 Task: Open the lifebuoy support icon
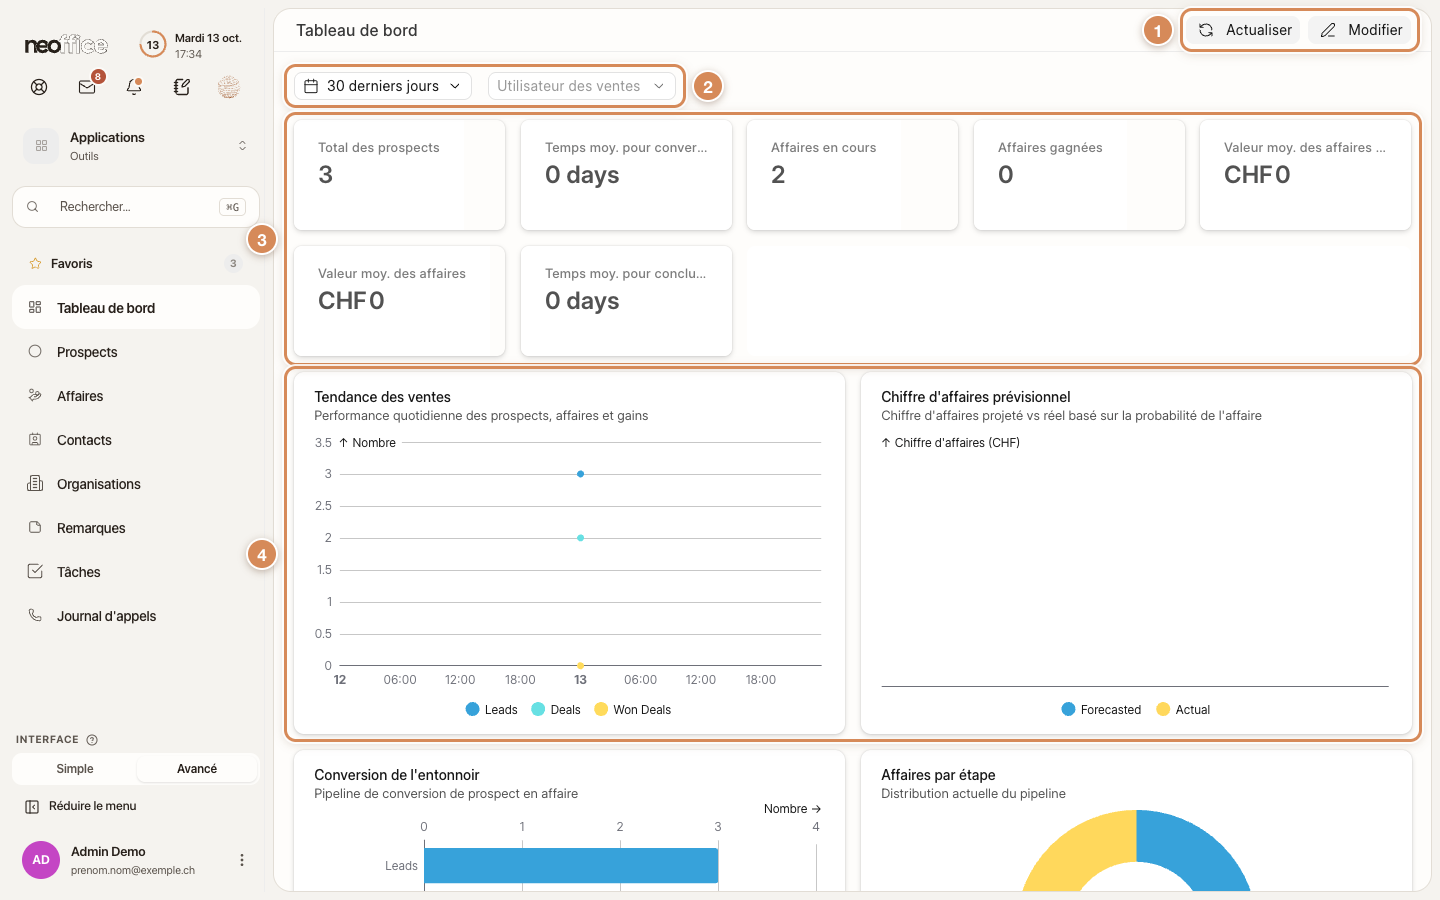(x=39, y=87)
